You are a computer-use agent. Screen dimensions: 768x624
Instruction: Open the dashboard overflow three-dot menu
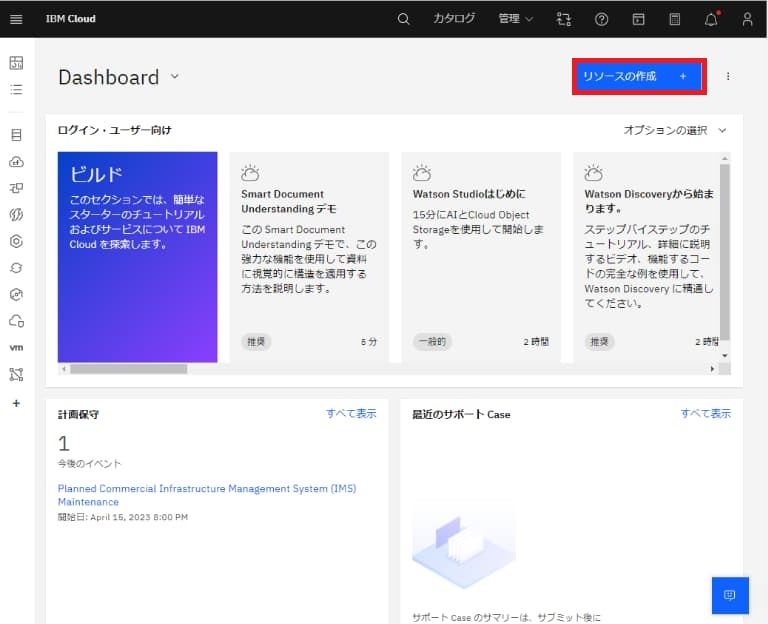click(x=727, y=76)
